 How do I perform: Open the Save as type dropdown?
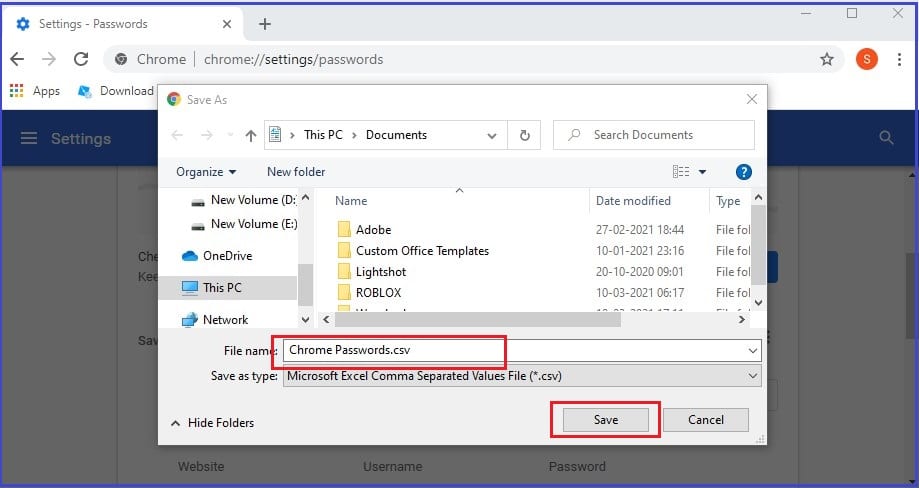click(753, 376)
